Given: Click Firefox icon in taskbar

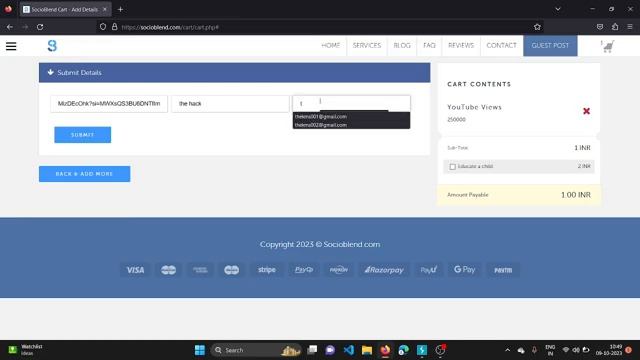Looking at the screenshot, I should click(x=385, y=350).
